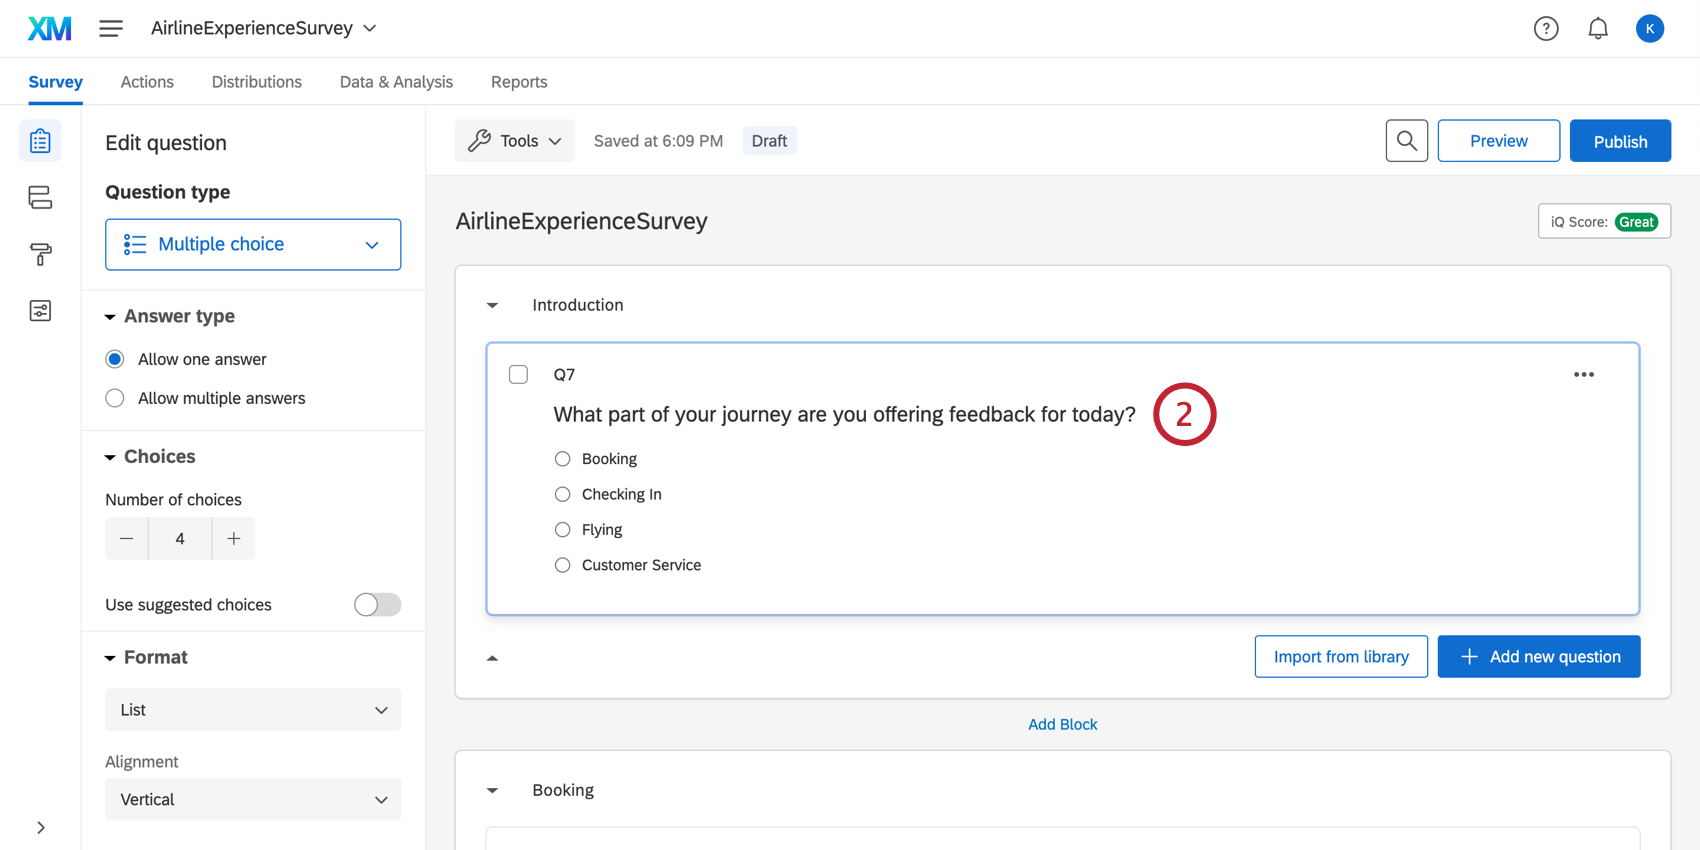Image resolution: width=1700 pixels, height=850 pixels.
Task: Open the notifications bell
Action: [1598, 29]
